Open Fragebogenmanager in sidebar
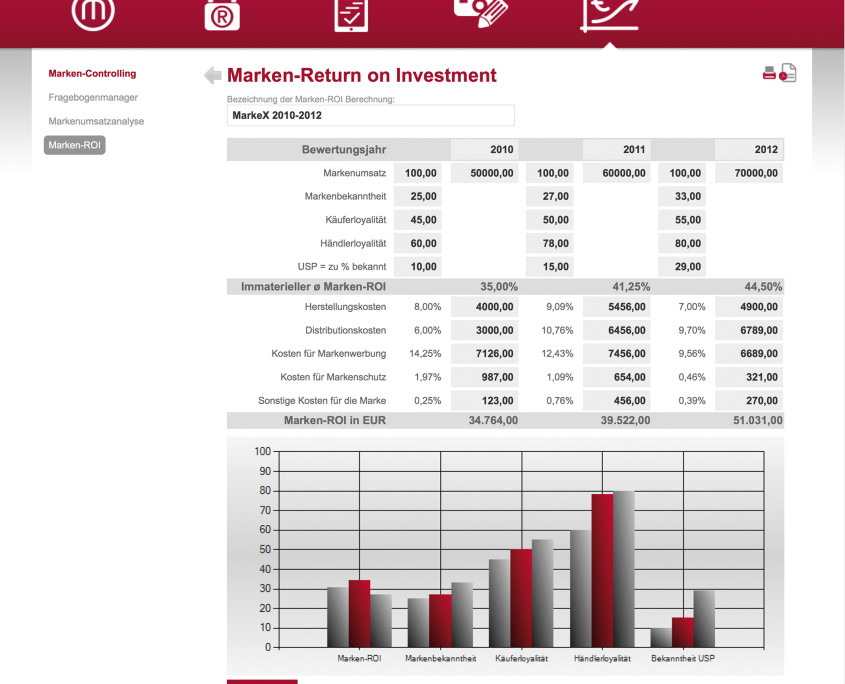This screenshot has width=845, height=684. (x=93, y=98)
